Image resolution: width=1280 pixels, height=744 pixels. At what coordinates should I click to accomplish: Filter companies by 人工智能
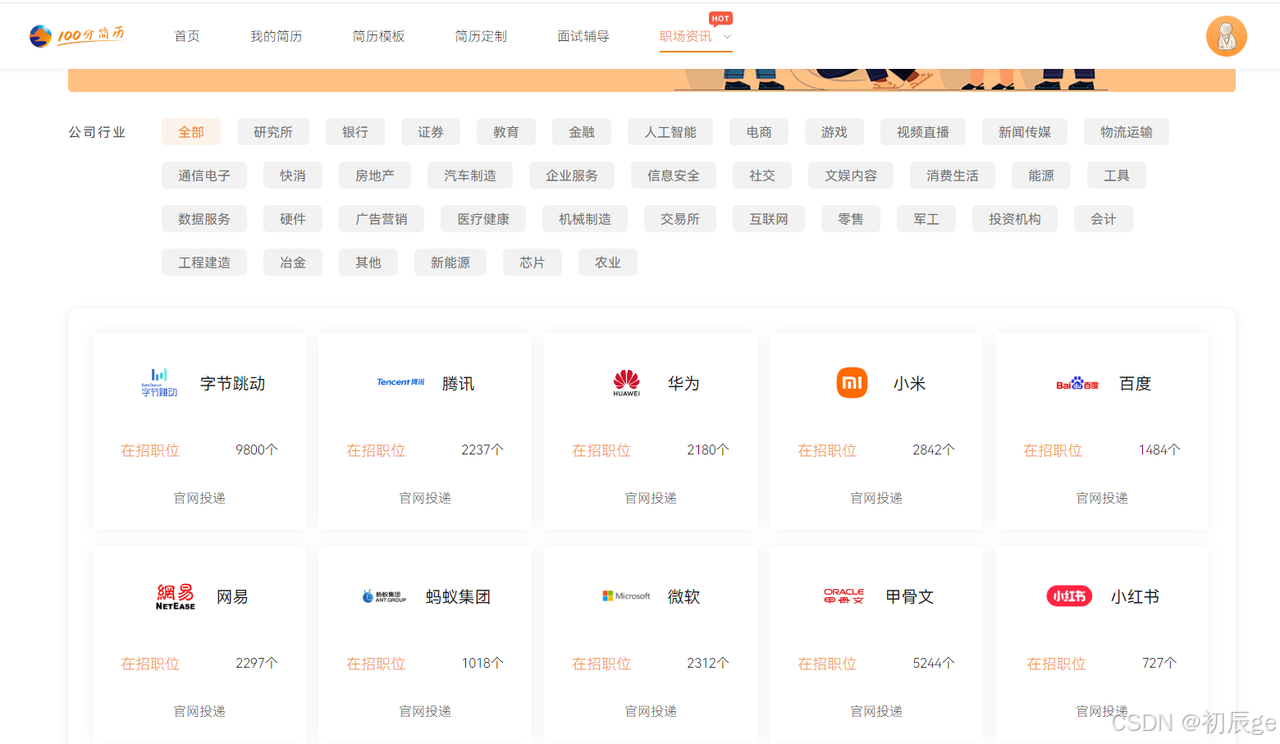[670, 132]
